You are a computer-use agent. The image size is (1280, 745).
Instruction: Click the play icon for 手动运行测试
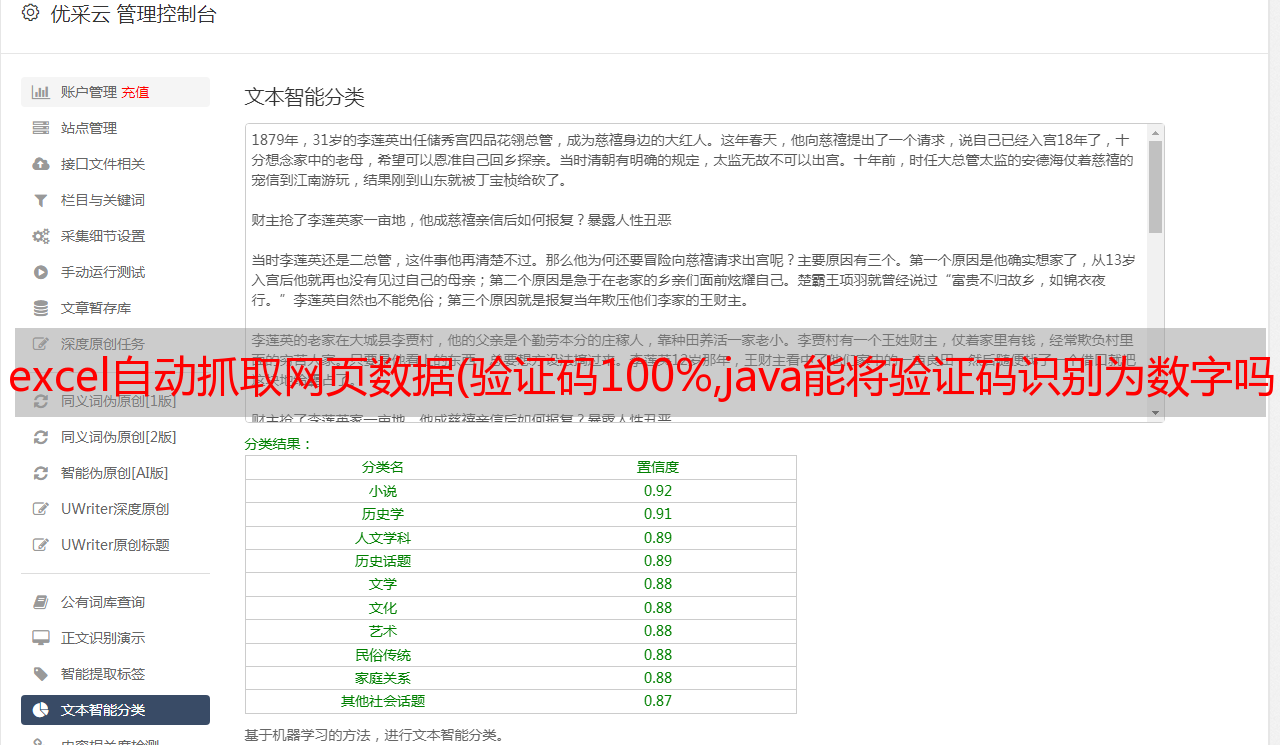41,272
